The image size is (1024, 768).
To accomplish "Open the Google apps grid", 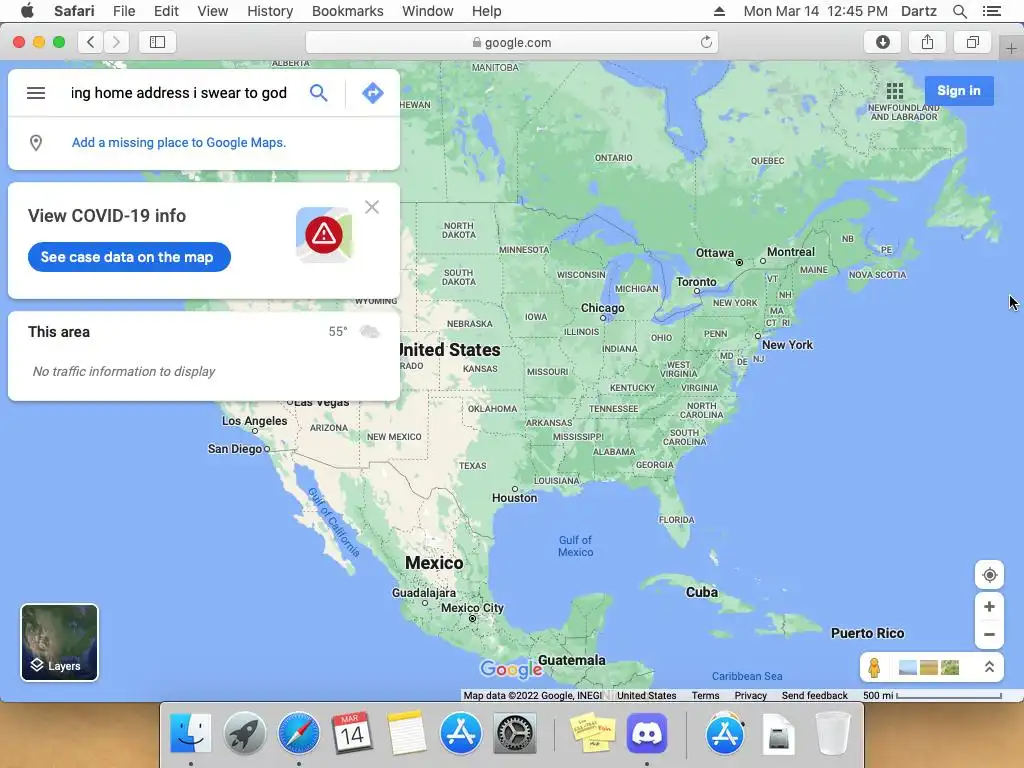I will pos(895,91).
